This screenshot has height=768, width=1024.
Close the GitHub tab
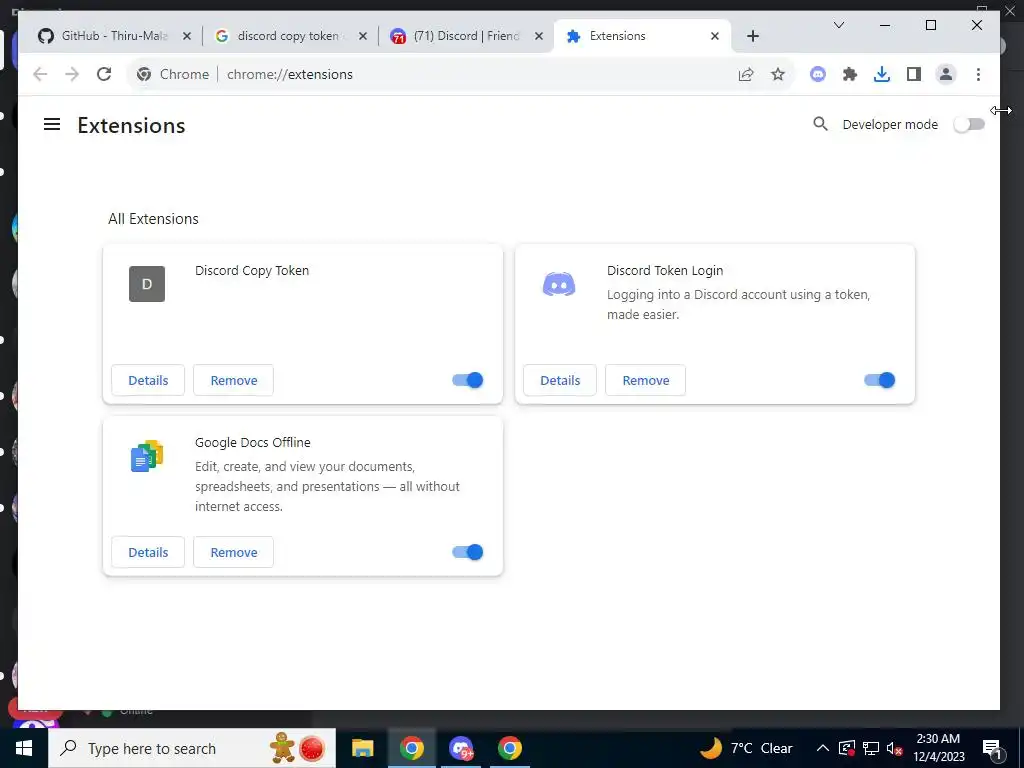(x=187, y=36)
